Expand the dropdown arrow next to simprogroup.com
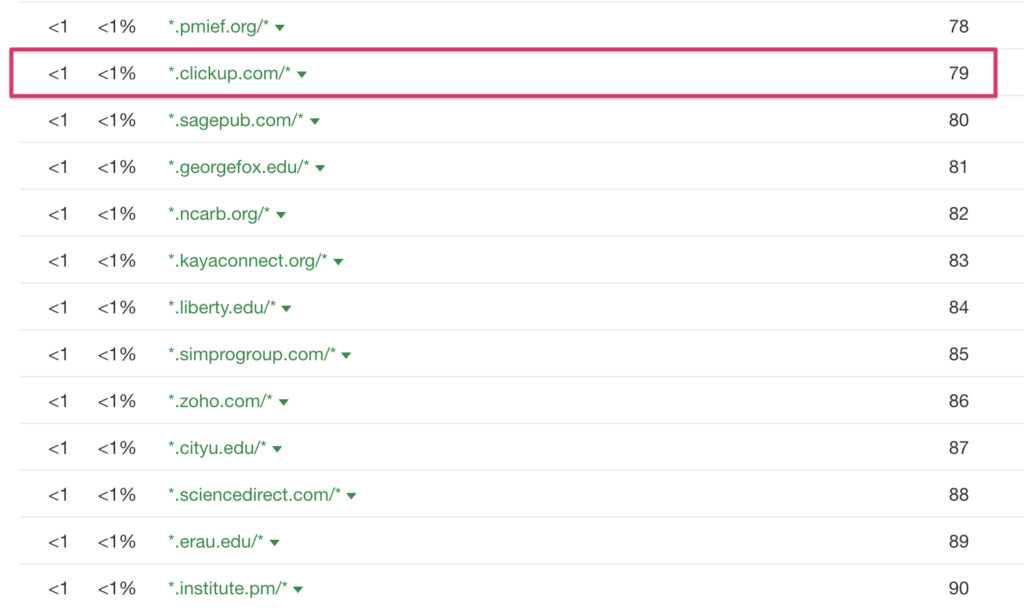The width and height of the screenshot is (1024, 610). tap(346, 355)
